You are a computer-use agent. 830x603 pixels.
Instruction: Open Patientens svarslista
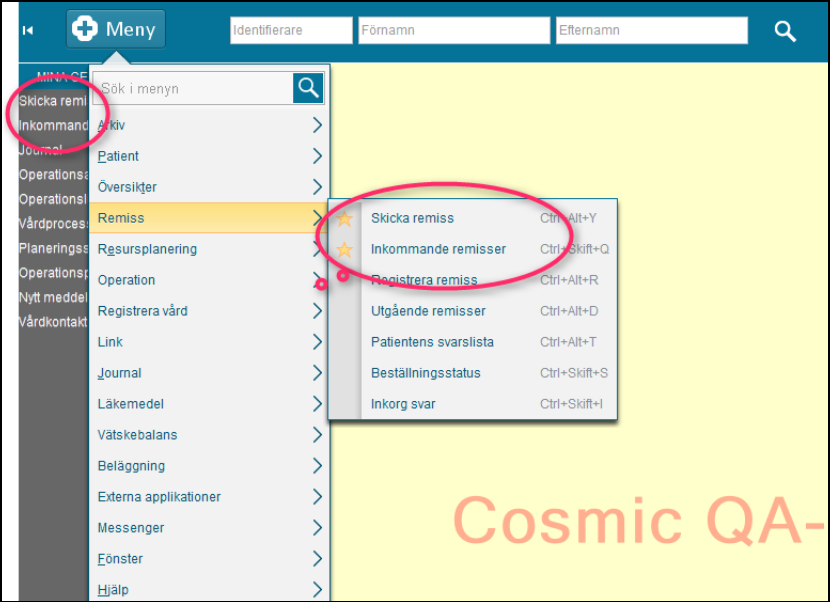pos(432,342)
